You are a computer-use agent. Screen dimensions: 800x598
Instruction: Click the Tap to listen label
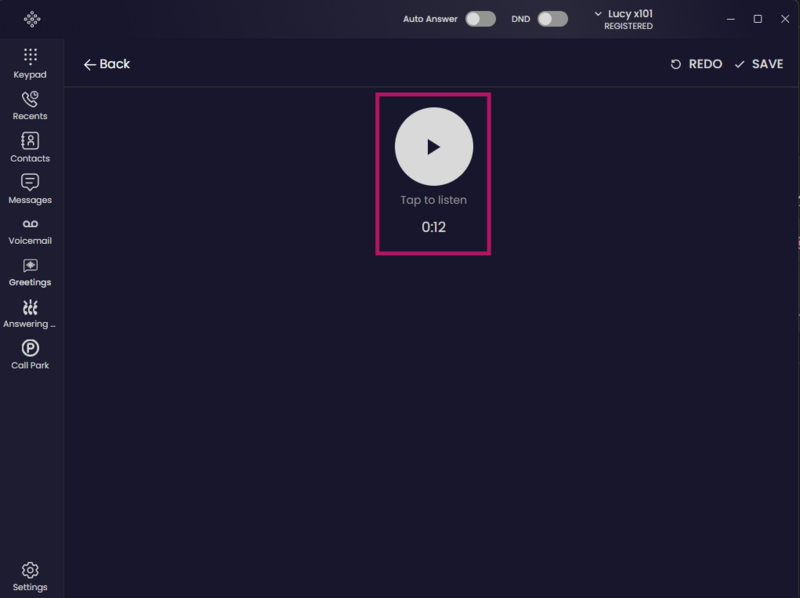[x=434, y=200]
